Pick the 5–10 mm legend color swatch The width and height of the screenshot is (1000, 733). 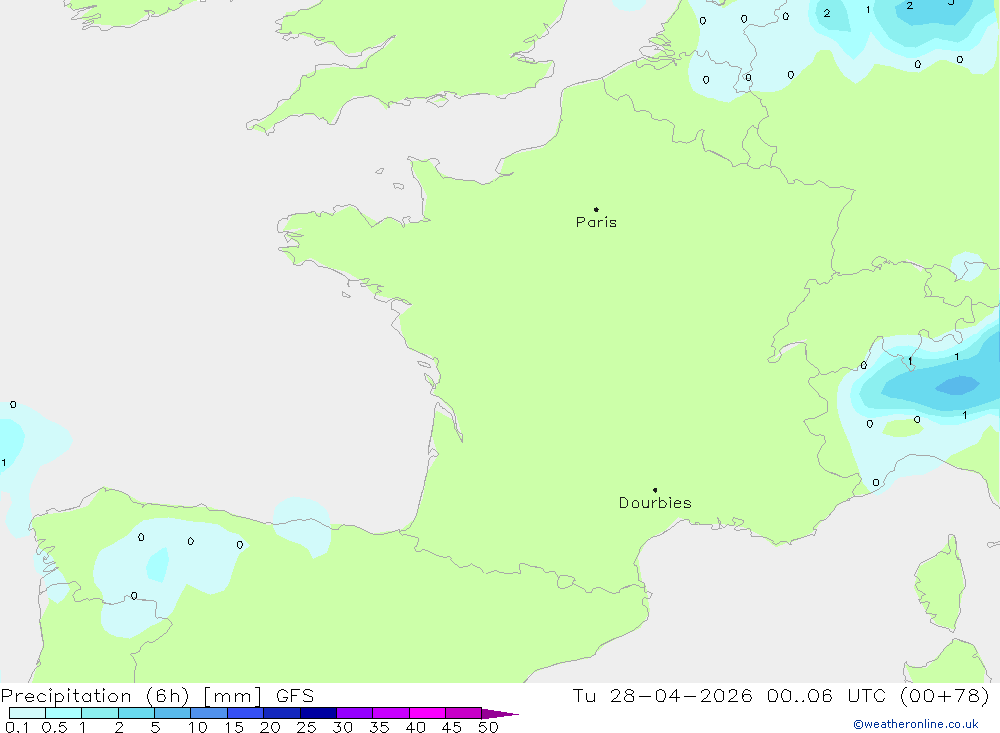173,713
